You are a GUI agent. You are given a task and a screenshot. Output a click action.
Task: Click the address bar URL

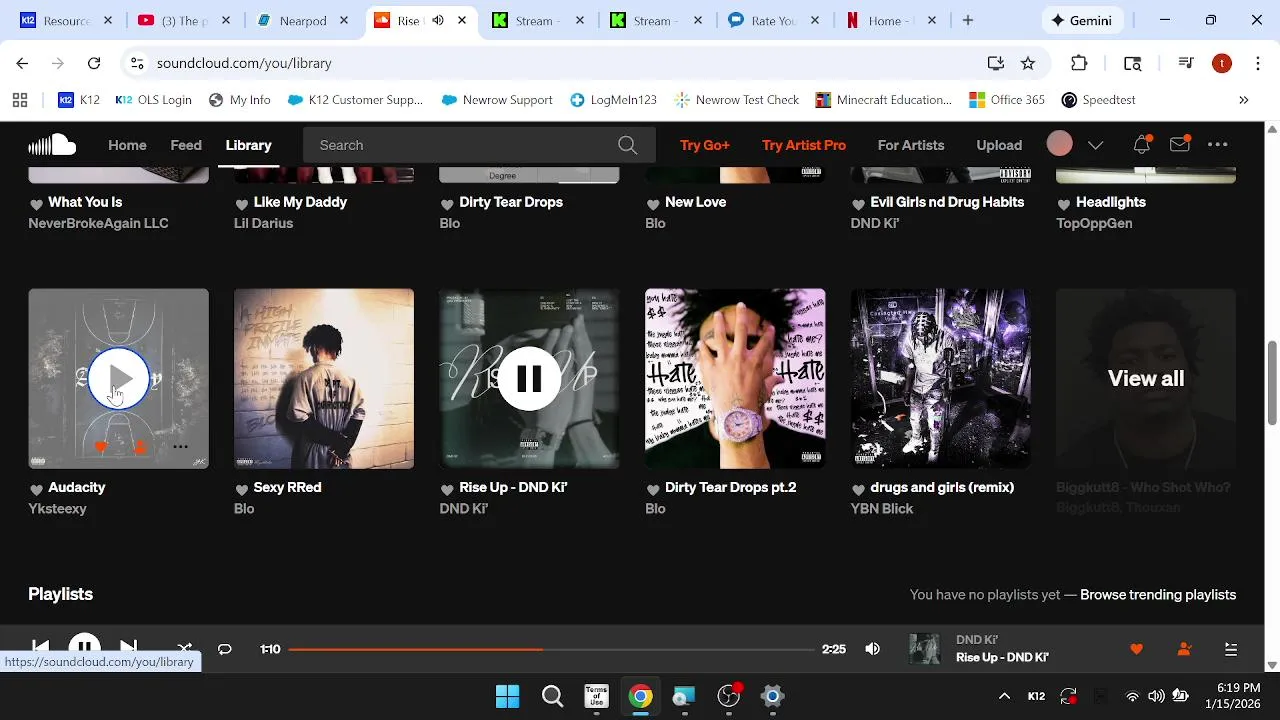(244, 63)
